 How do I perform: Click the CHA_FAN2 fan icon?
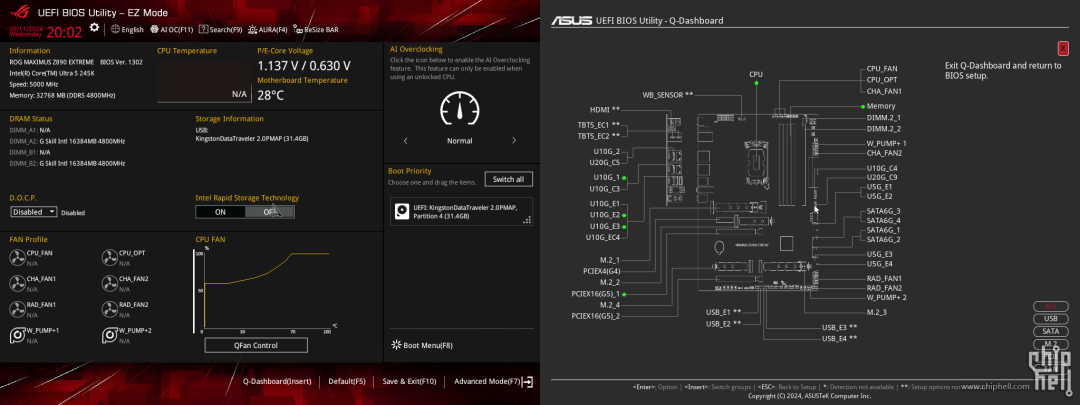(x=109, y=283)
